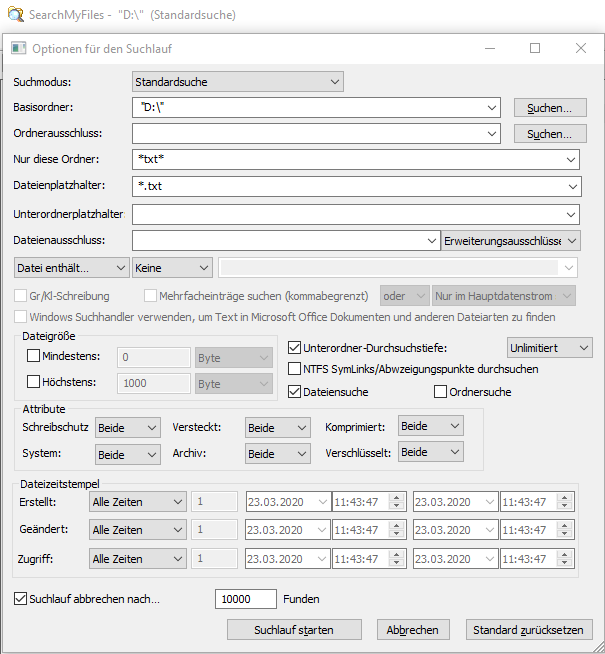Toggle the Dateiensuche checkbox
Screen dimensions: 605x654
tap(294, 392)
